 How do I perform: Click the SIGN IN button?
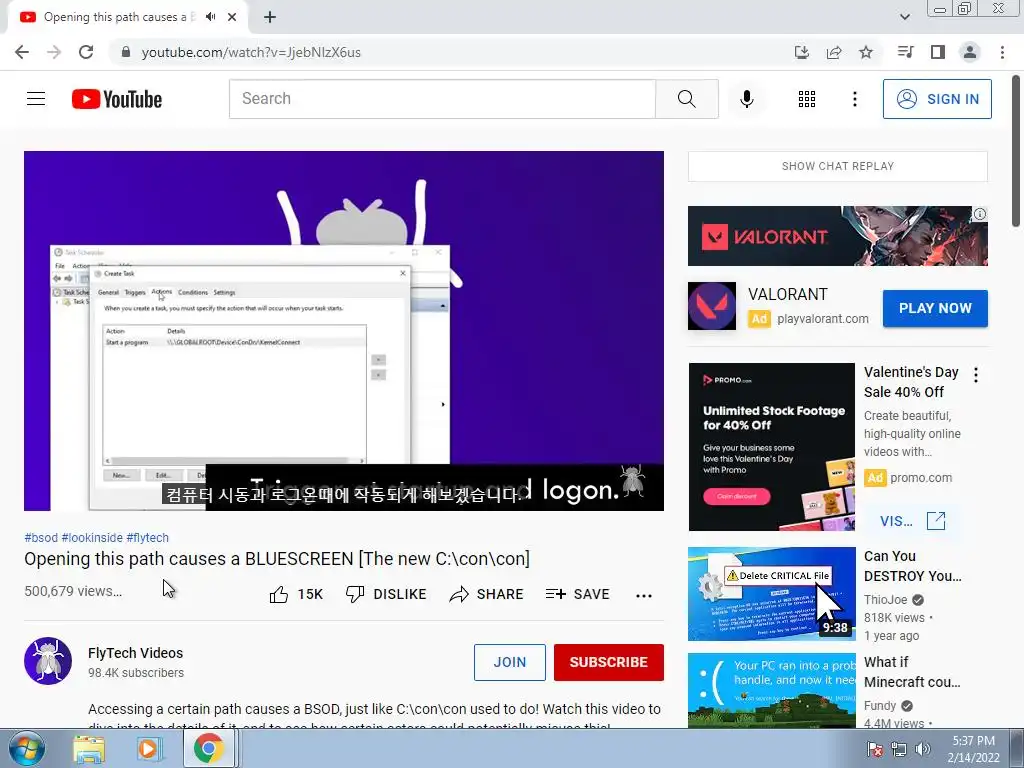click(937, 99)
